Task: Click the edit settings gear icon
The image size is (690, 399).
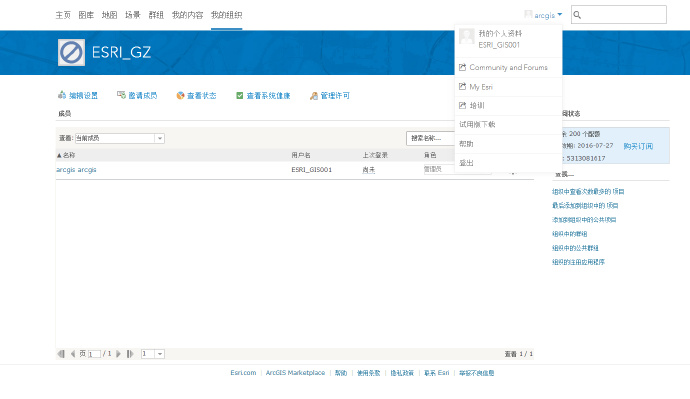Action: coord(62,95)
